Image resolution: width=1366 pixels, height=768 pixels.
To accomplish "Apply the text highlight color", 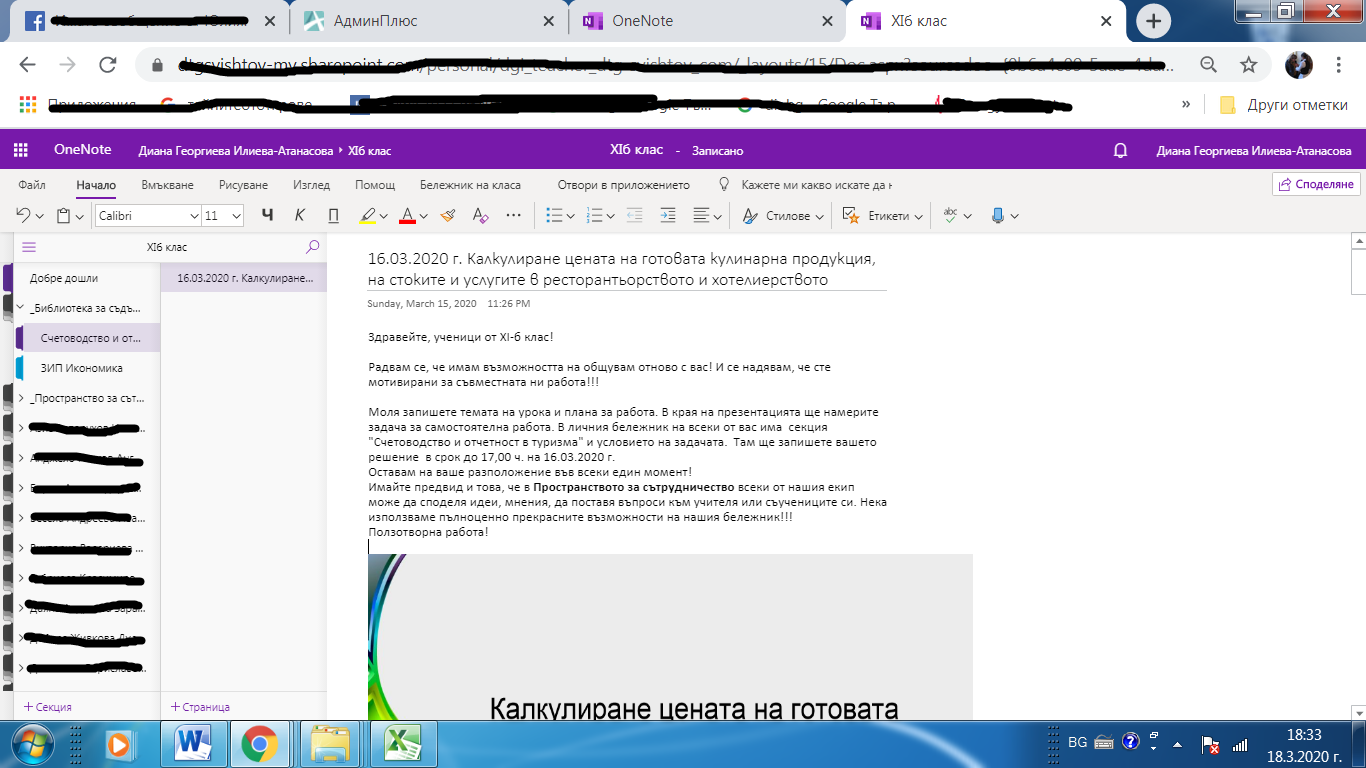I will [x=367, y=215].
